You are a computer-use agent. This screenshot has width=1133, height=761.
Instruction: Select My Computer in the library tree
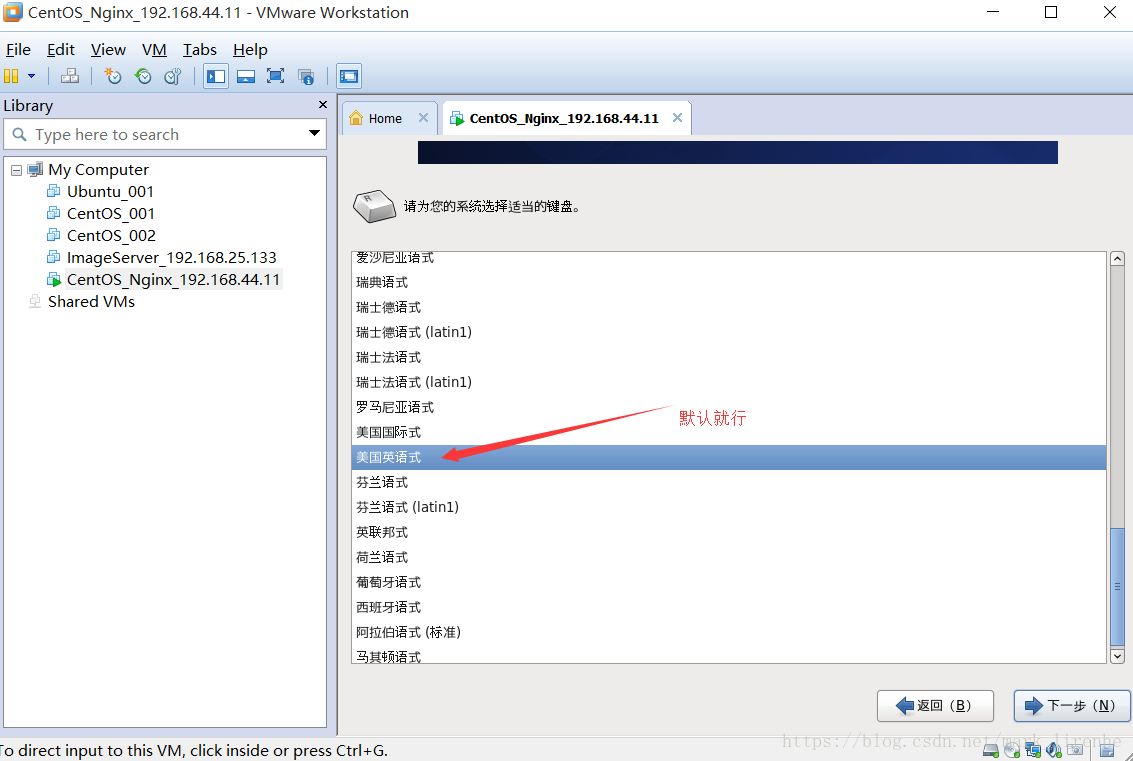click(98, 170)
